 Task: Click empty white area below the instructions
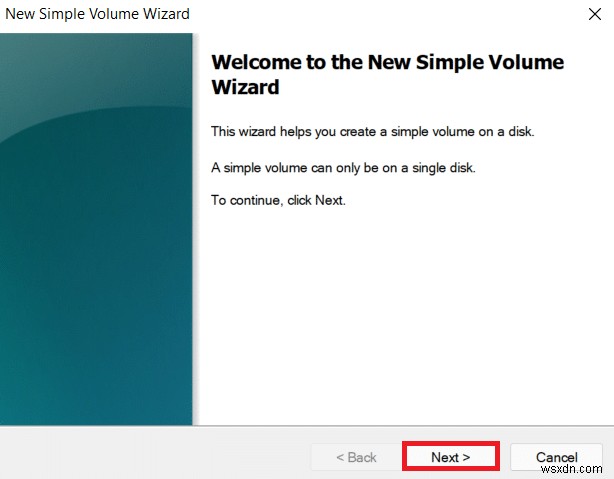403,313
